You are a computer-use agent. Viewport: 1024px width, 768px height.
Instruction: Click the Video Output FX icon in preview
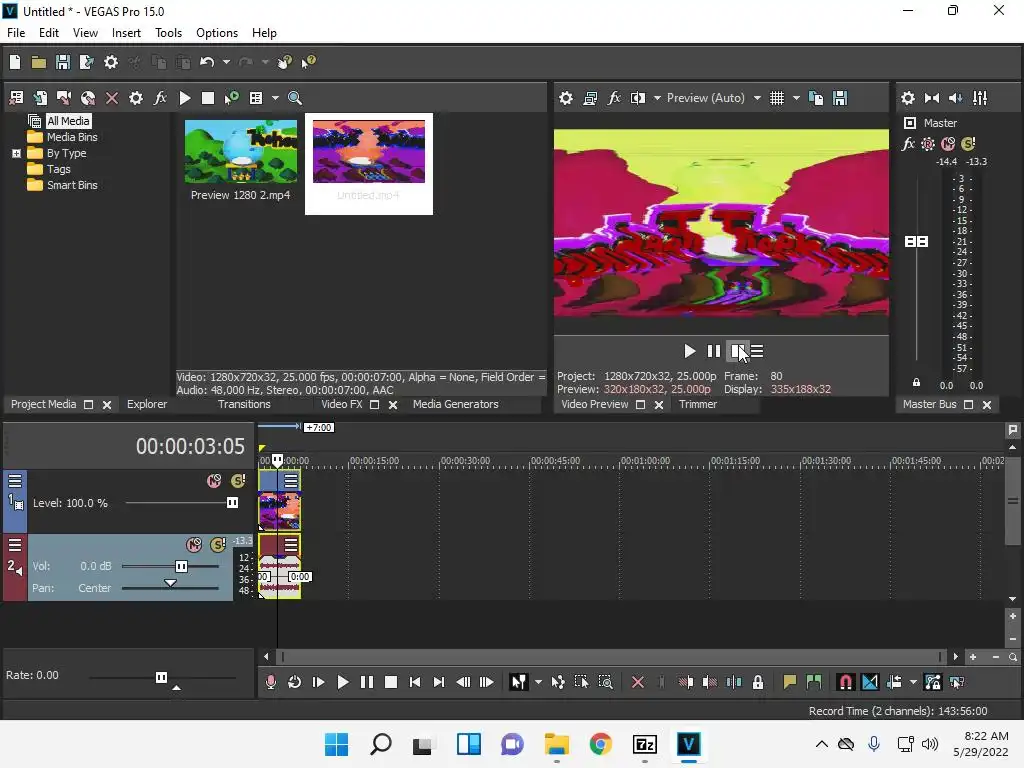[614, 98]
